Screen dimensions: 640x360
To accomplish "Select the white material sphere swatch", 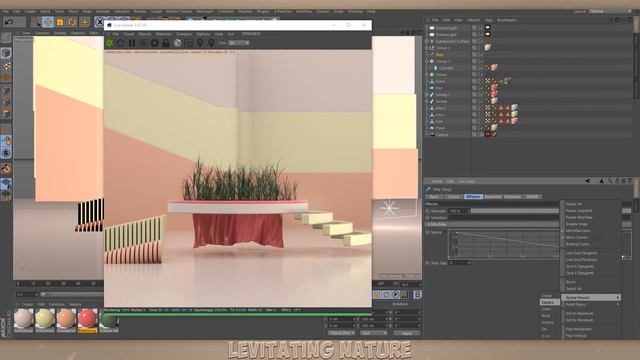I will coord(24,318).
